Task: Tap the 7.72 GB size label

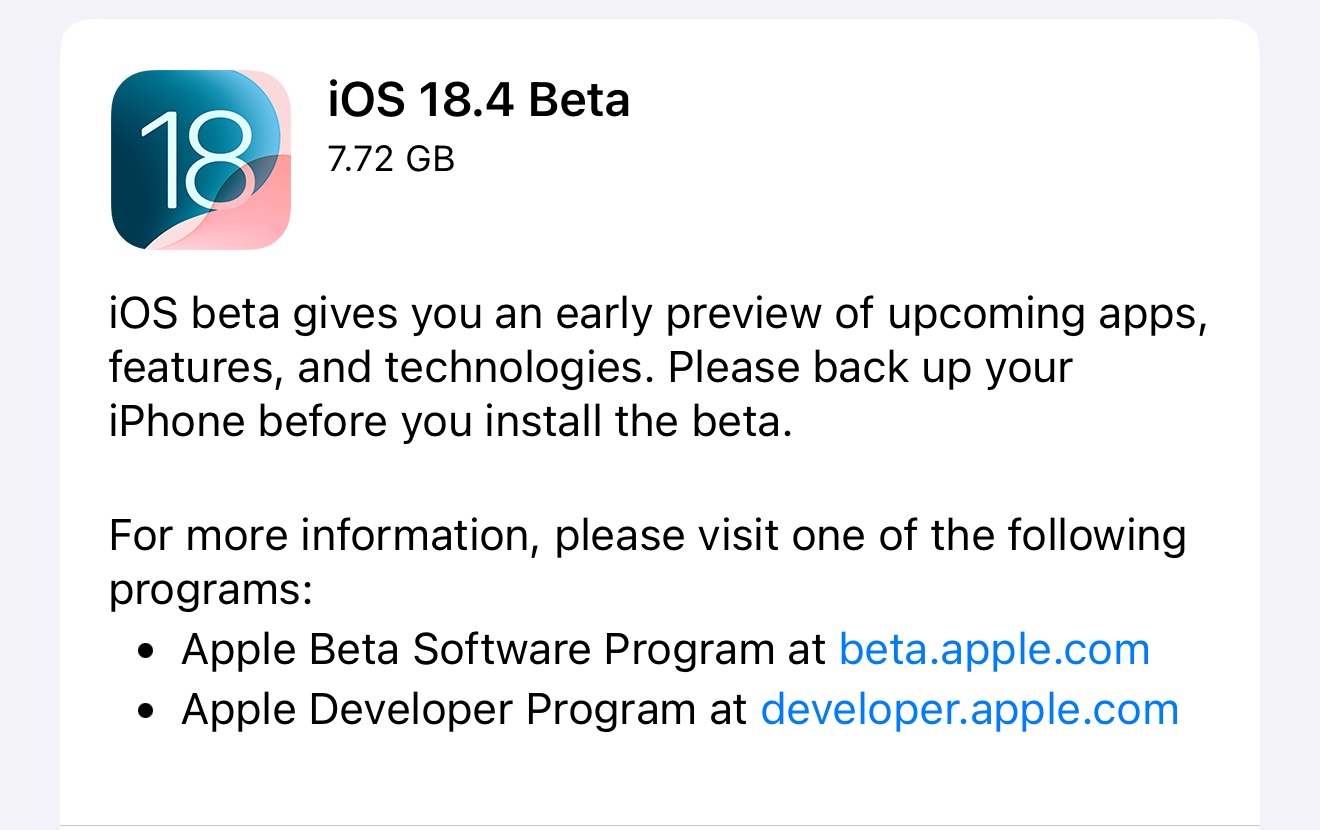Action: [392, 158]
